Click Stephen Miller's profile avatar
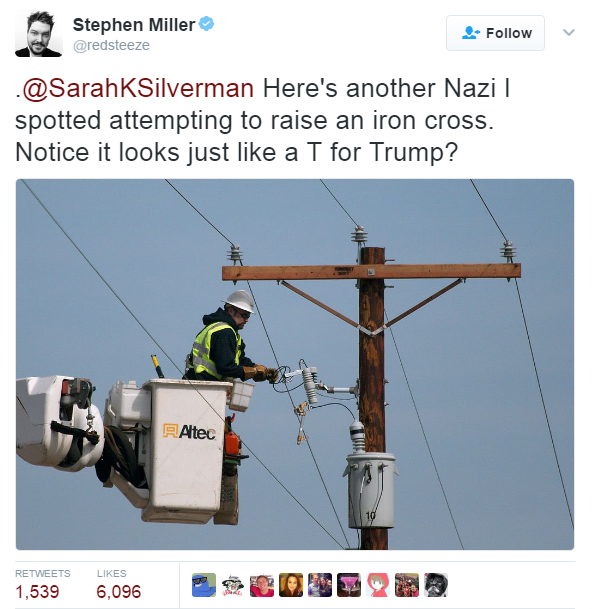 pos(38,33)
